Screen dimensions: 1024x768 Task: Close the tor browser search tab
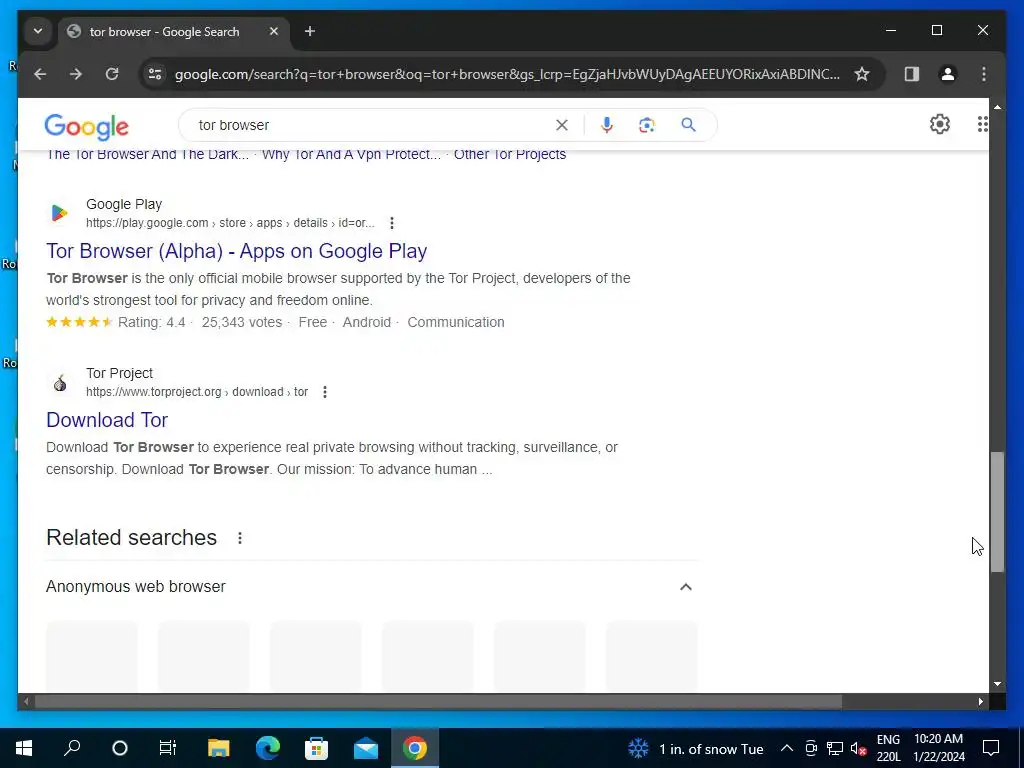(x=274, y=31)
